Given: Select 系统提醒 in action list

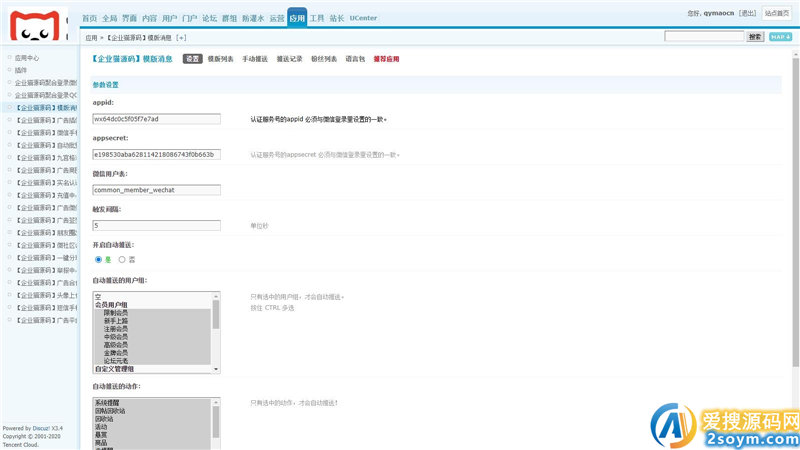Looking at the screenshot, I should tap(152, 403).
